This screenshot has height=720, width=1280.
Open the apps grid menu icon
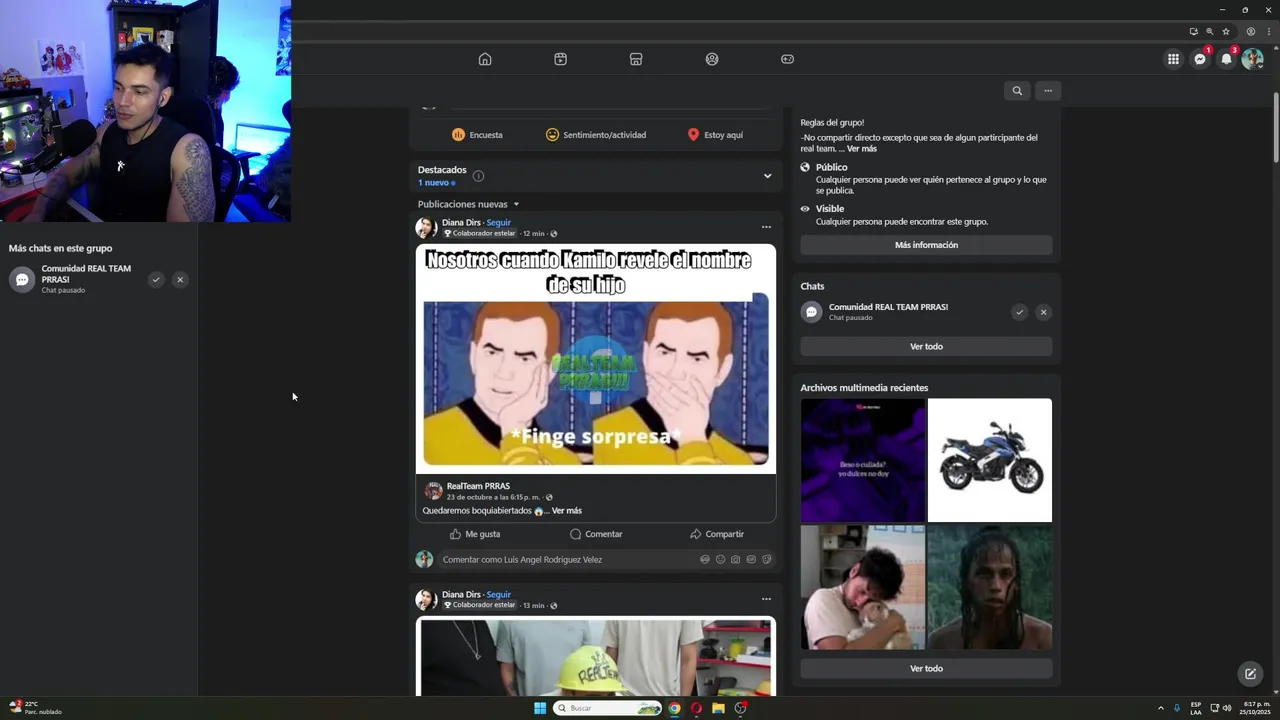pyautogui.click(x=1173, y=59)
